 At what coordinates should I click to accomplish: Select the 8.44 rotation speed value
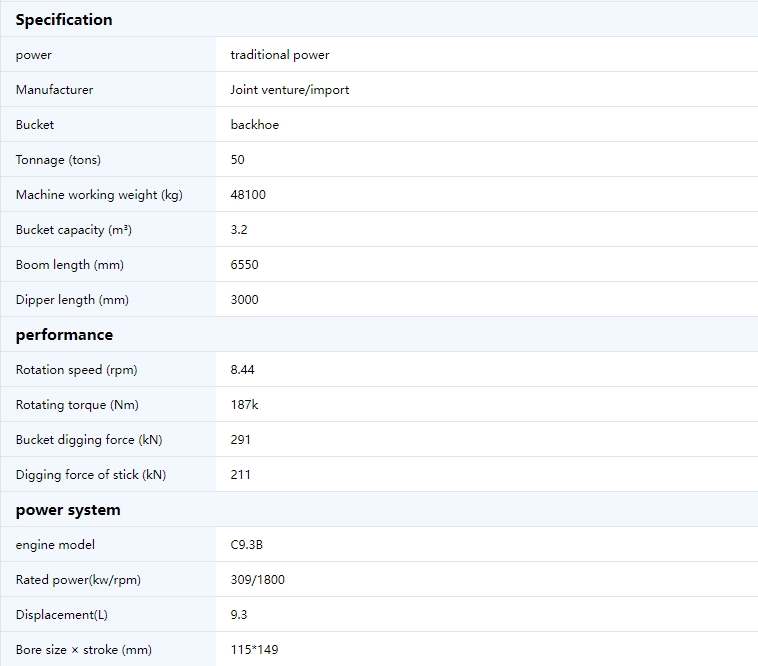pyautogui.click(x=242, y=370)
